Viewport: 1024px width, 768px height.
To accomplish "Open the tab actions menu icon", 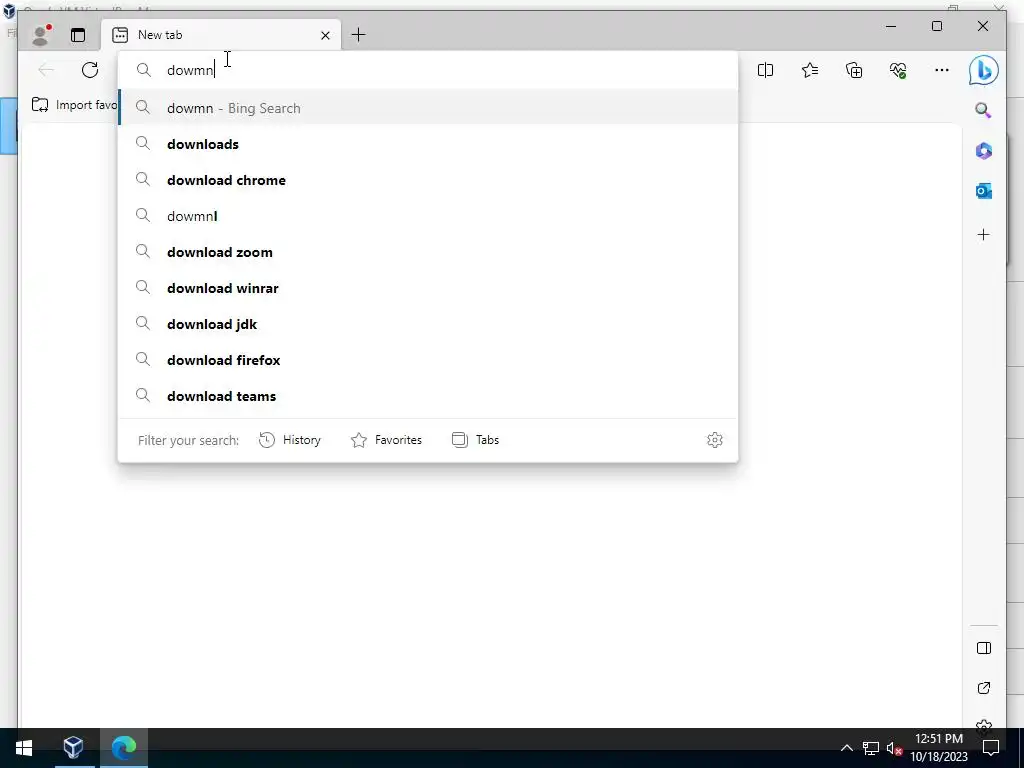I will coord(78,35).
